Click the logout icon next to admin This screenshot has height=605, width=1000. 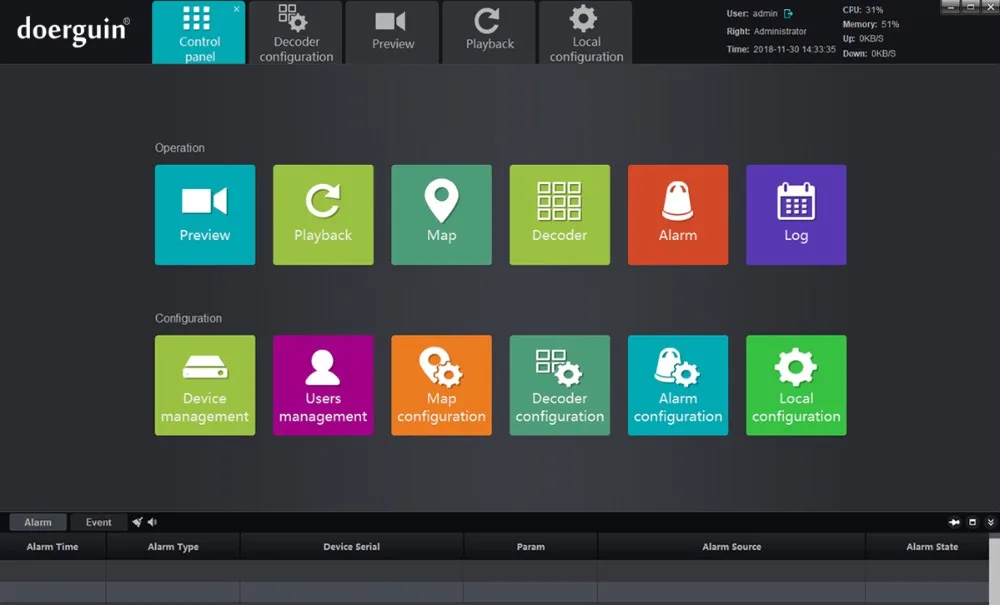(x=788, y=13)
